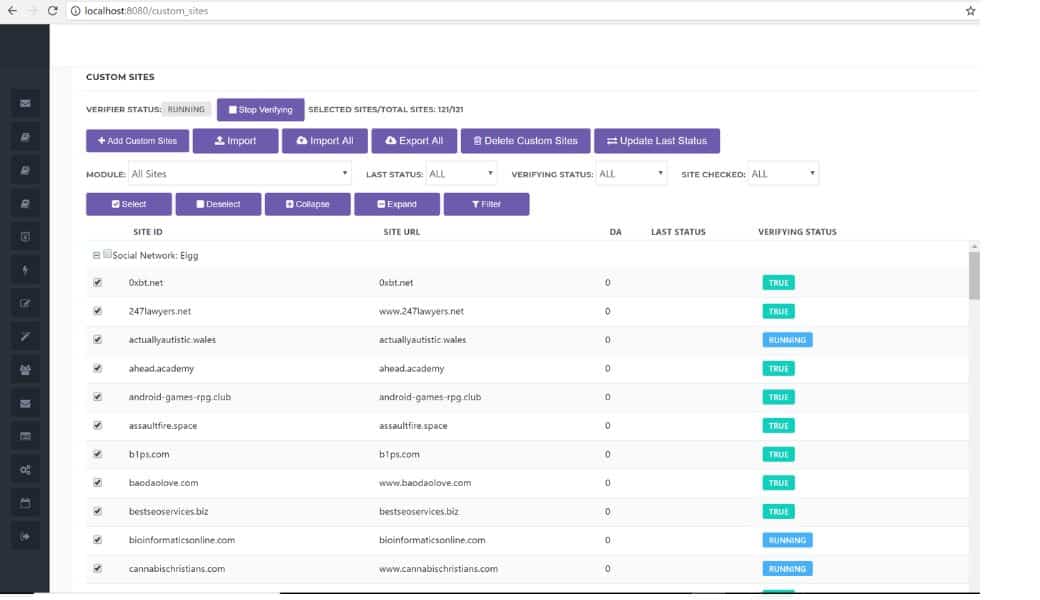Viewport: 1040px width, 600px height.
Task: Click the RUNNING verifier status badge at top
Action: [186, 109]
